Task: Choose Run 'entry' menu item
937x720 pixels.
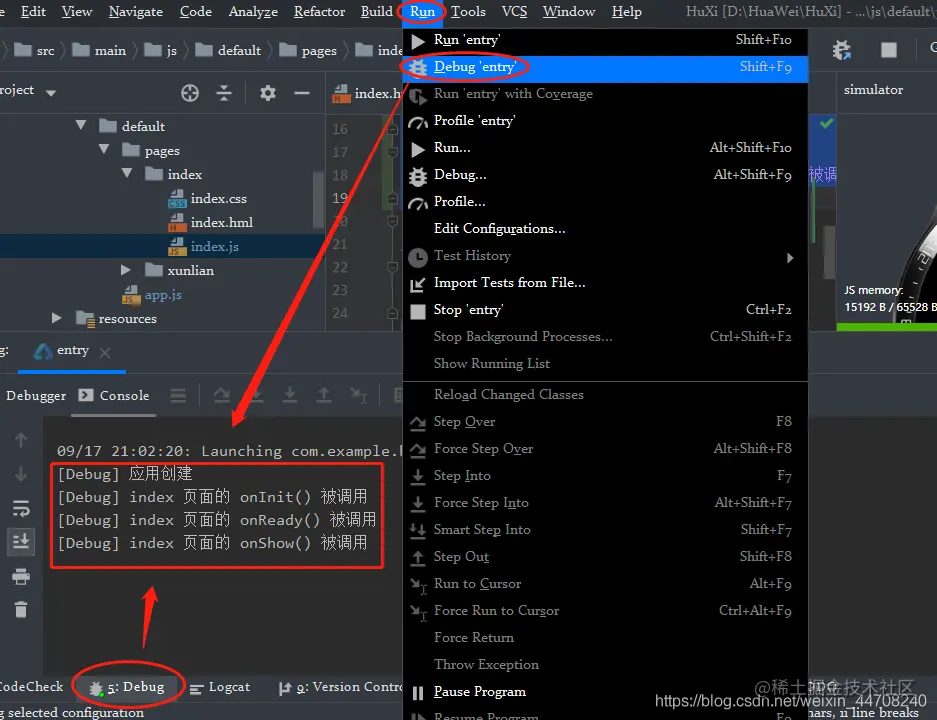Action: pos(605,40)
